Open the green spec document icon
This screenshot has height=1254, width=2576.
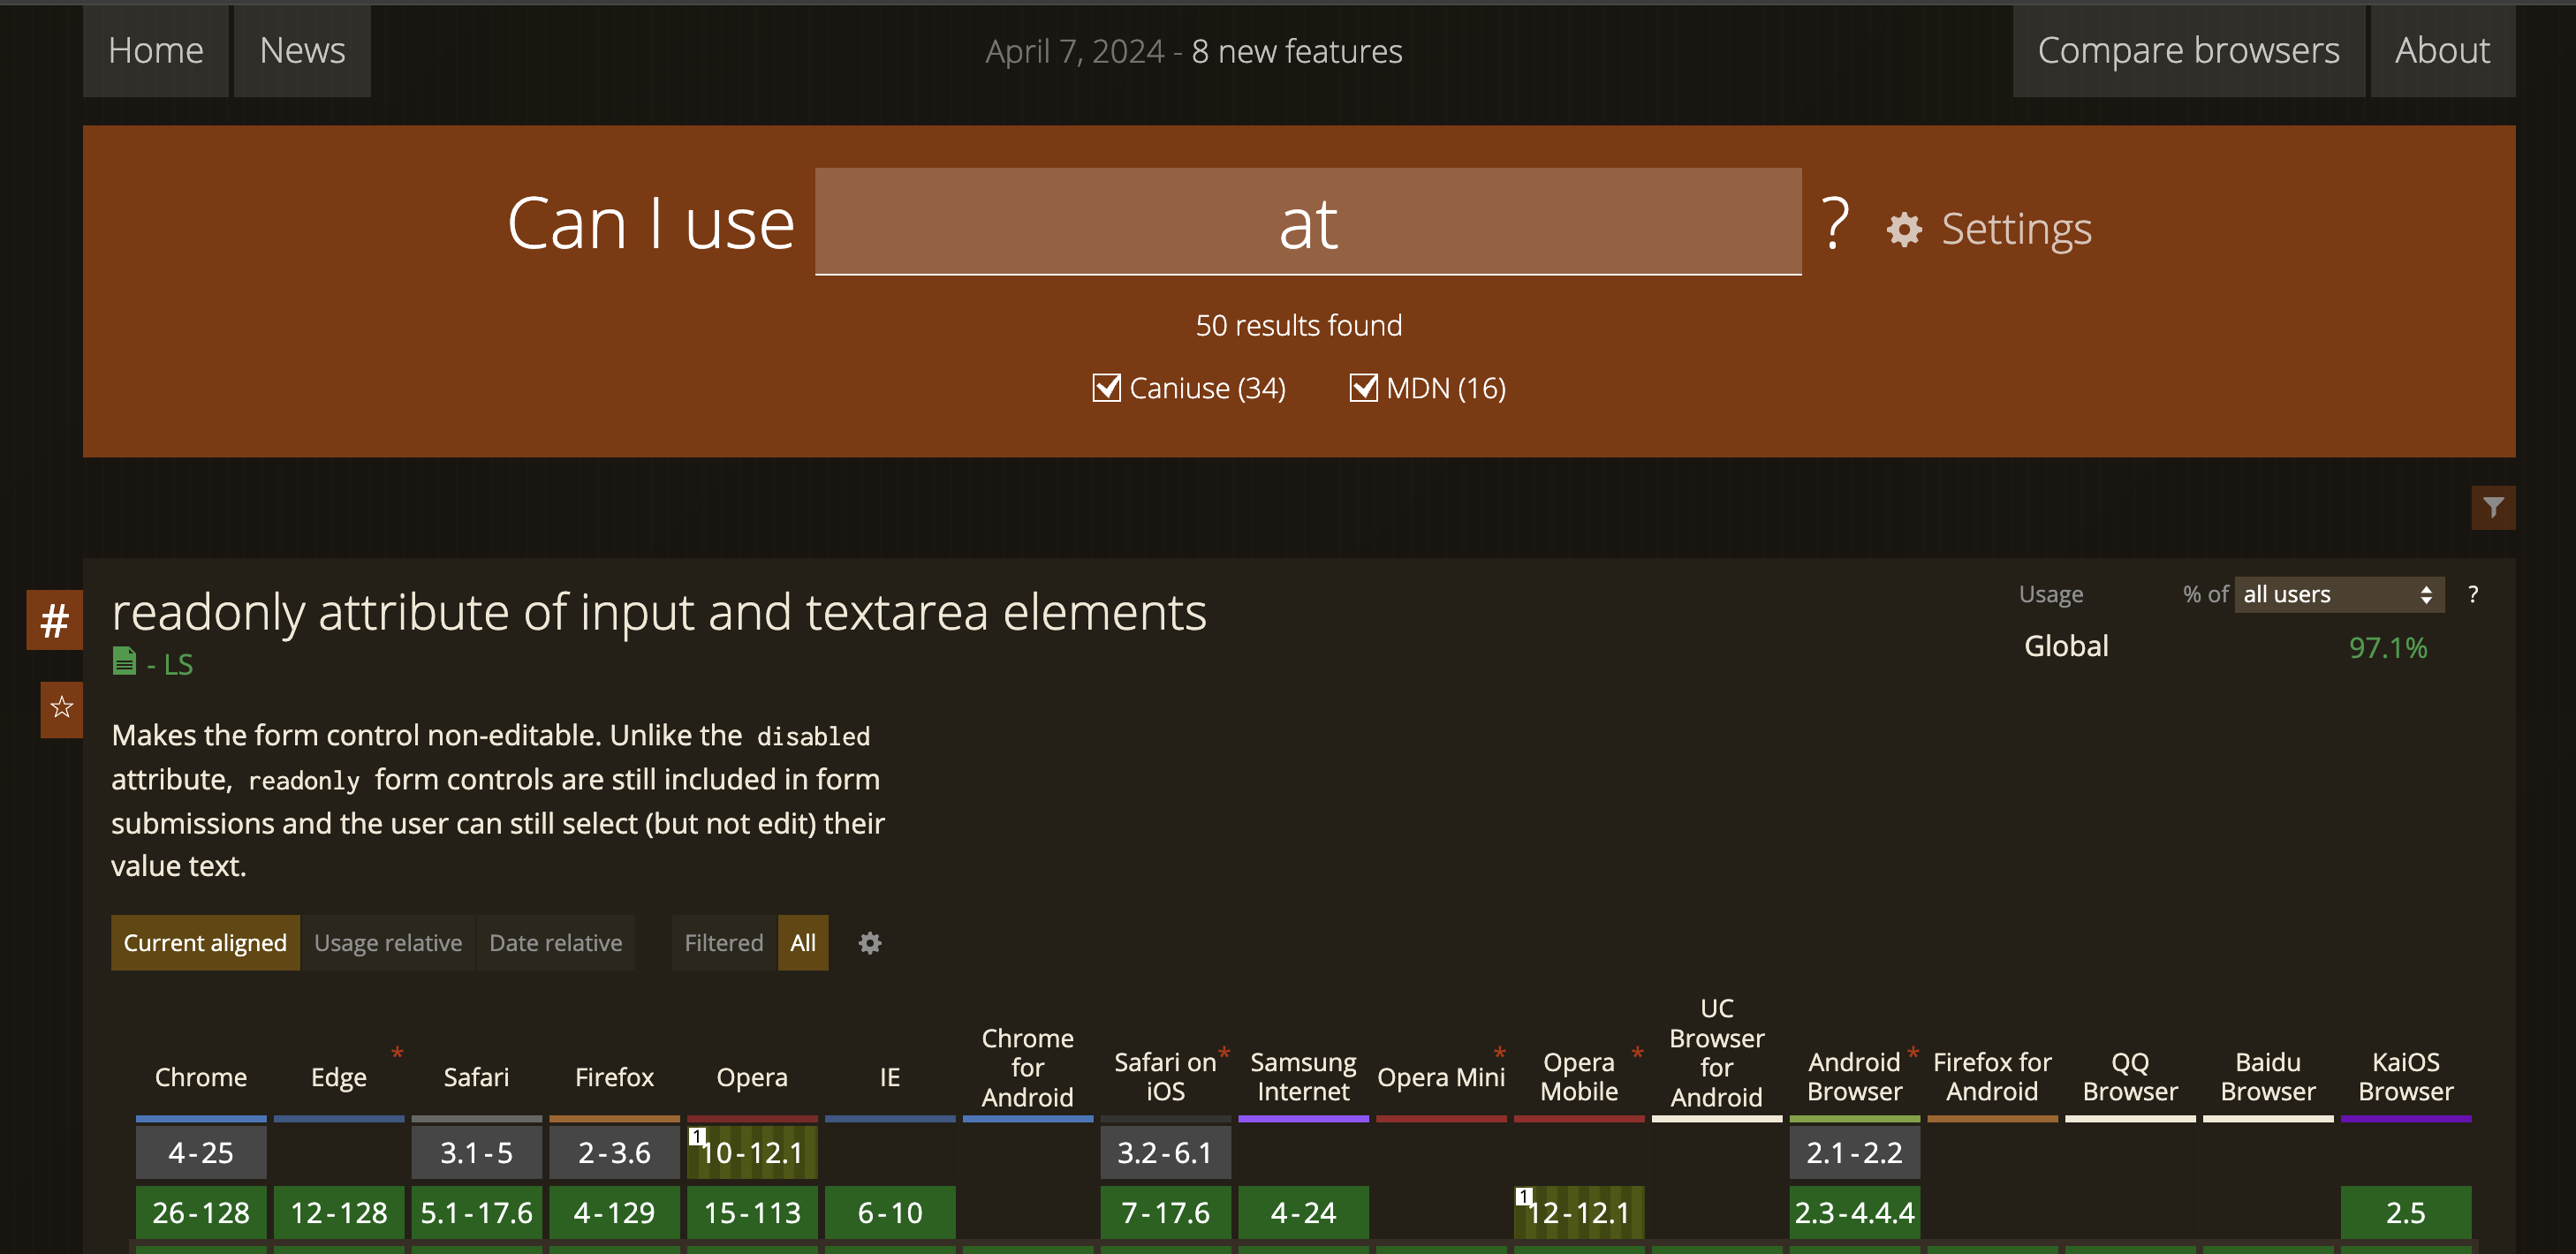click(124, 662)
